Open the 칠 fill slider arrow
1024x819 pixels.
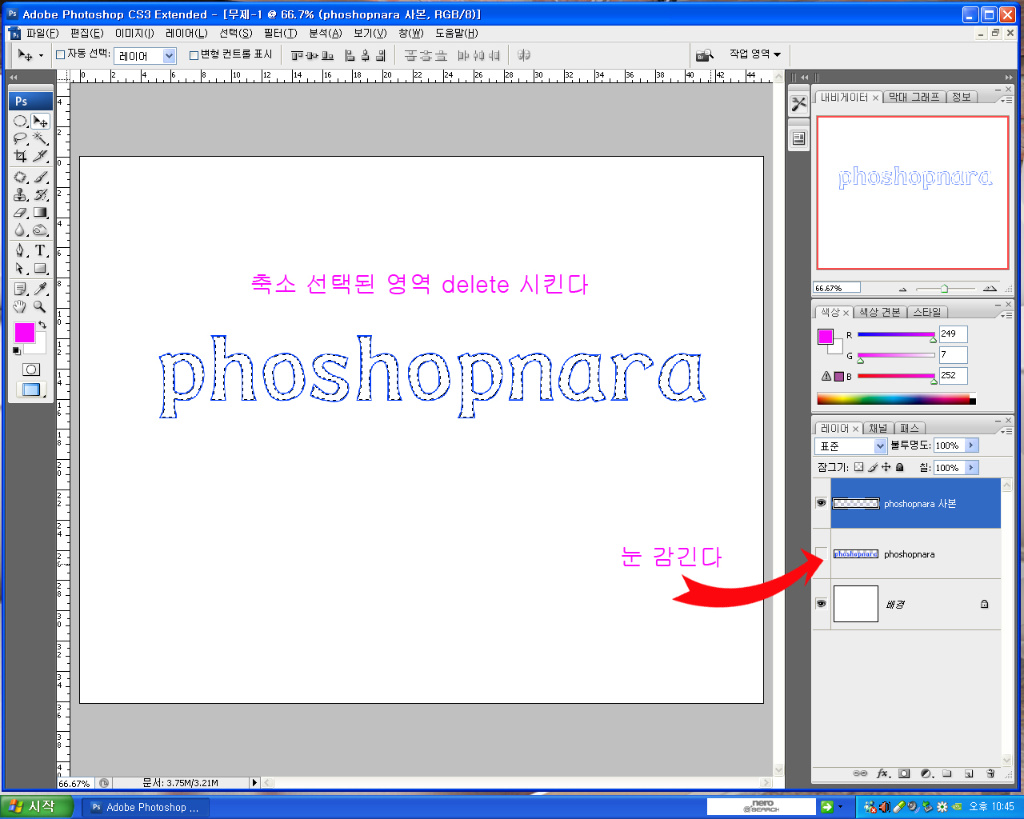971,468
